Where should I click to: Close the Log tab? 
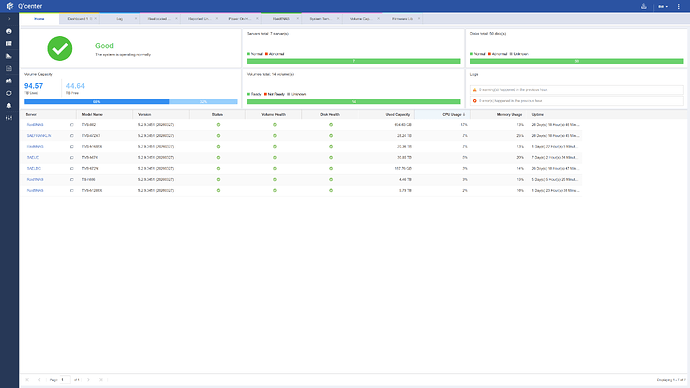(136, 18)
